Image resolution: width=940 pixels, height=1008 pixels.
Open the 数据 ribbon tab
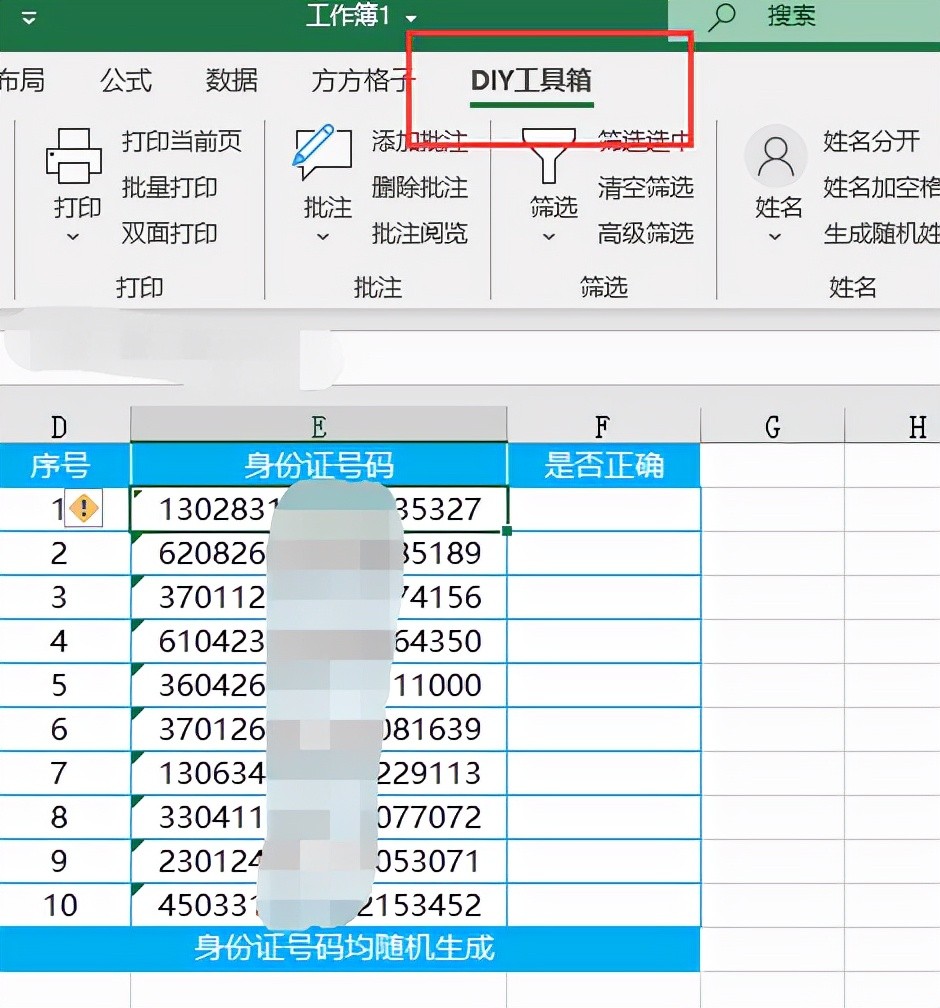(231, 80)
